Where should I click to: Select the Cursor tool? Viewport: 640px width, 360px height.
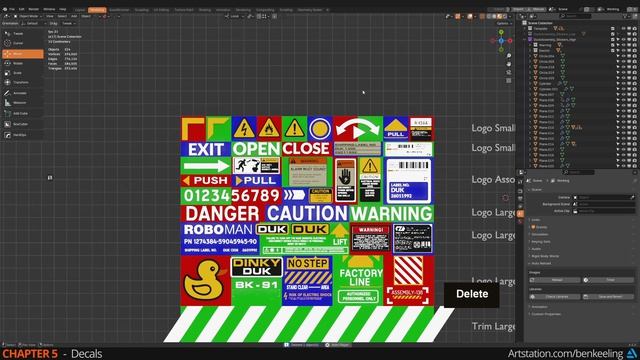(x=22, y=43)
